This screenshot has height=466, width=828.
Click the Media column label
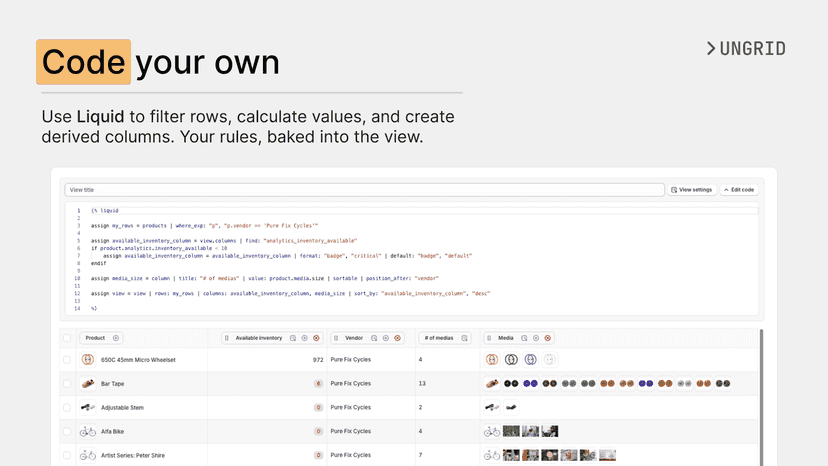506,338
